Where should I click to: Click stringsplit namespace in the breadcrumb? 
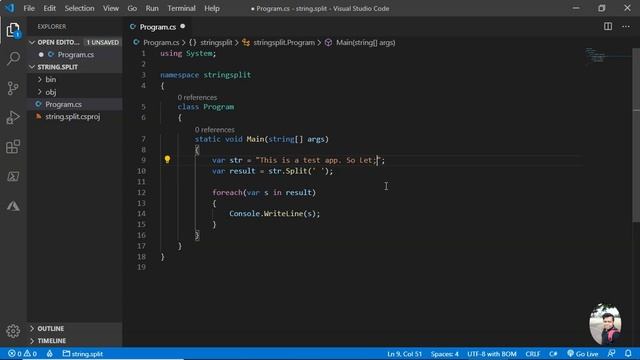pos(216,42)
